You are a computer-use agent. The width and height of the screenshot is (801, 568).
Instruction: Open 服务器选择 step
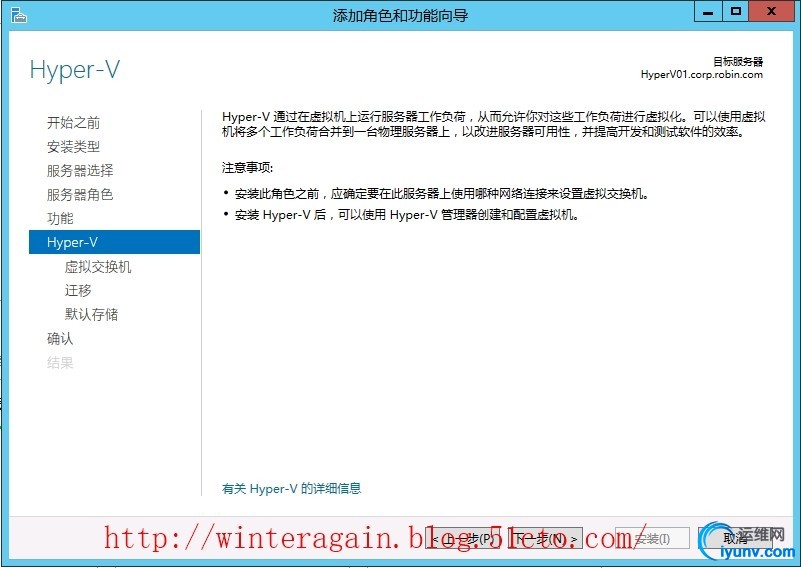point(80,171)
